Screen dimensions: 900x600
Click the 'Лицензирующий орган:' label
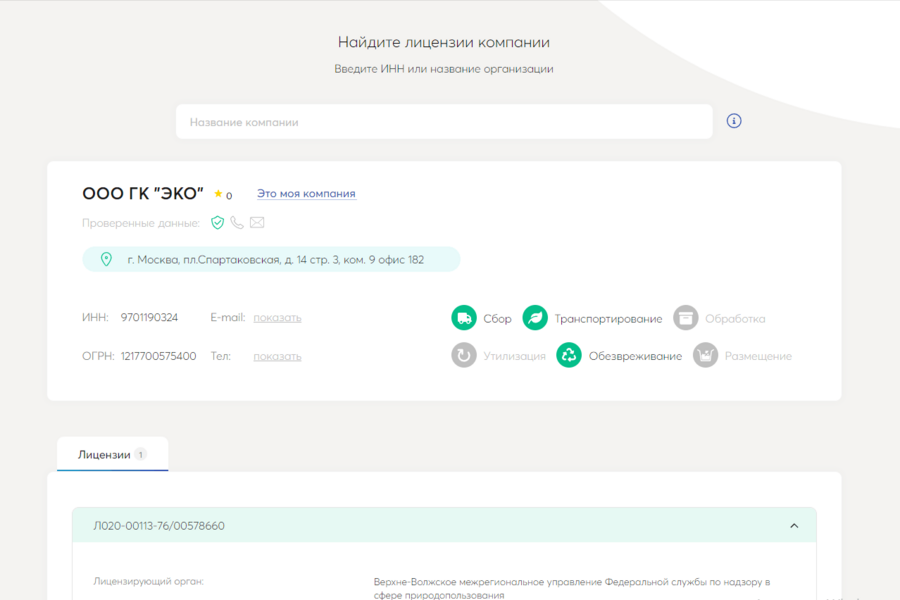(149, 581)
